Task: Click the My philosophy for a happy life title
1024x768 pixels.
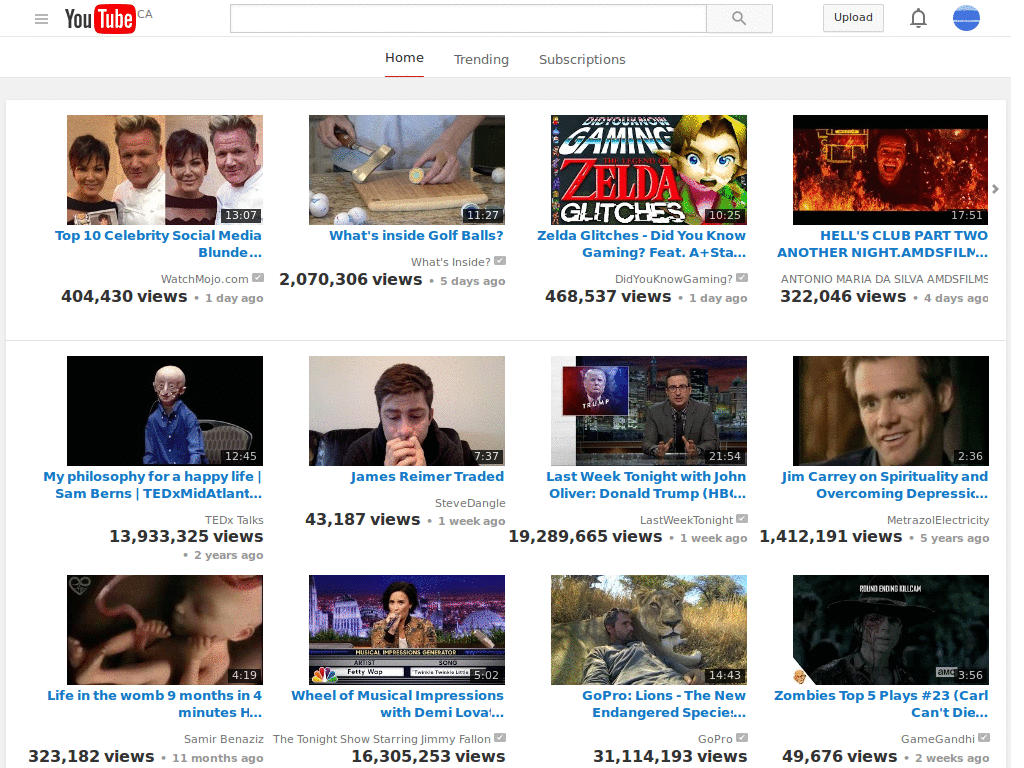Action: (x=153, y=485)
